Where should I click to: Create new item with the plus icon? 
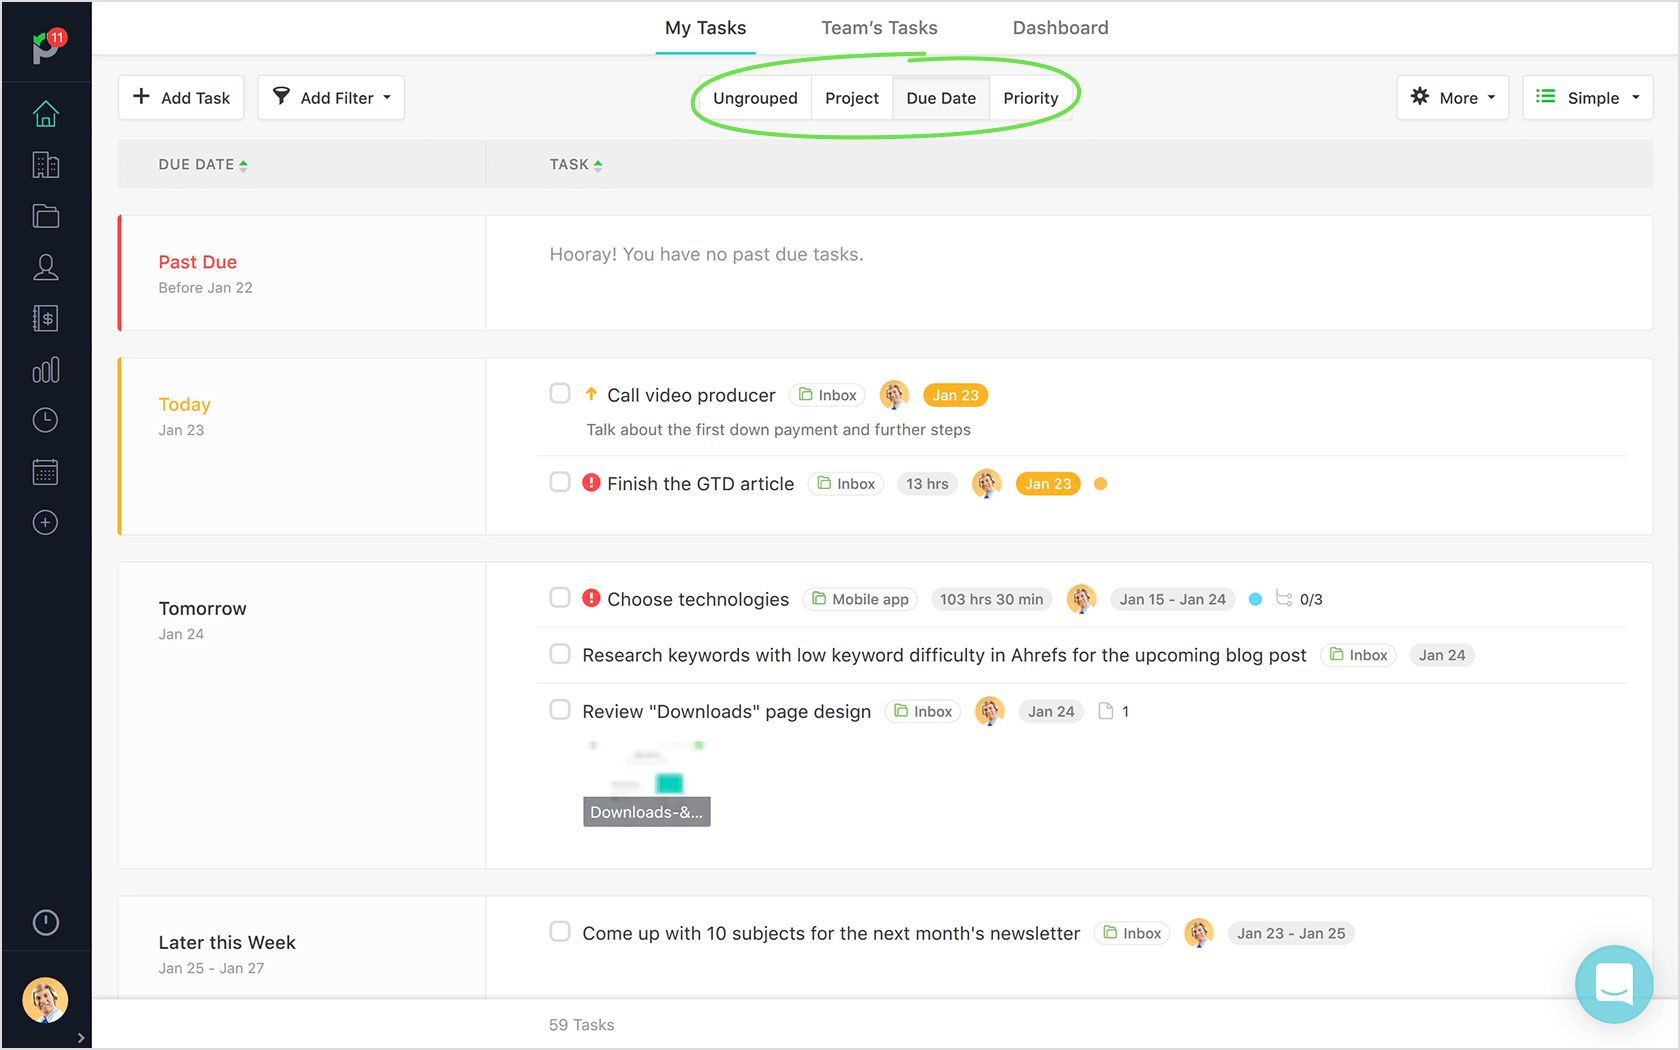point(46,522)
